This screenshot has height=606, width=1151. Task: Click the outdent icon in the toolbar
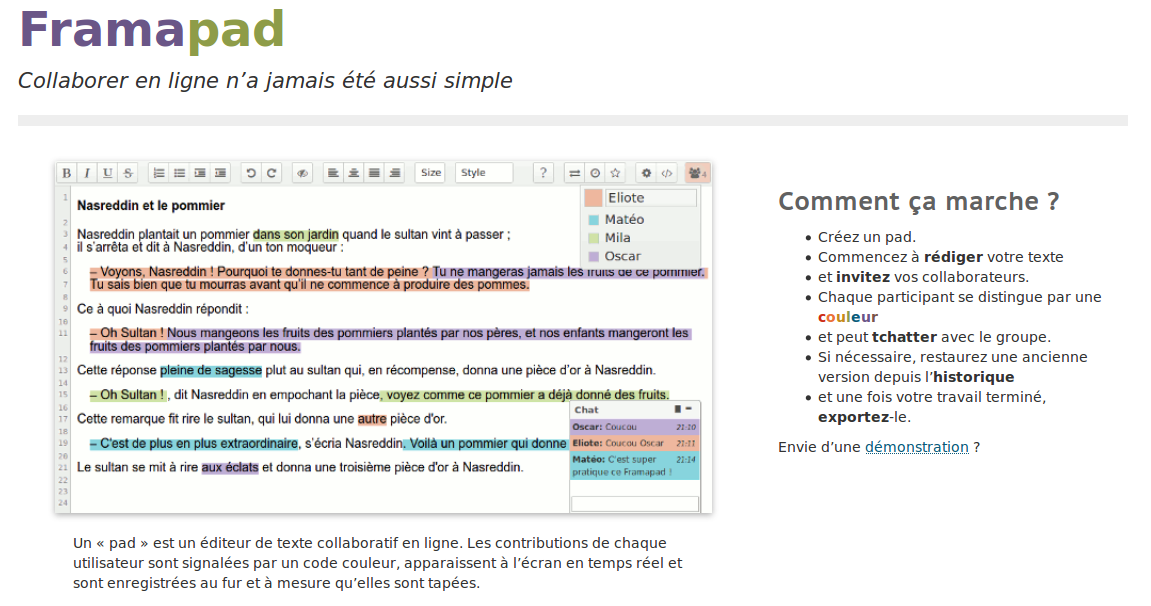point(221,173)
